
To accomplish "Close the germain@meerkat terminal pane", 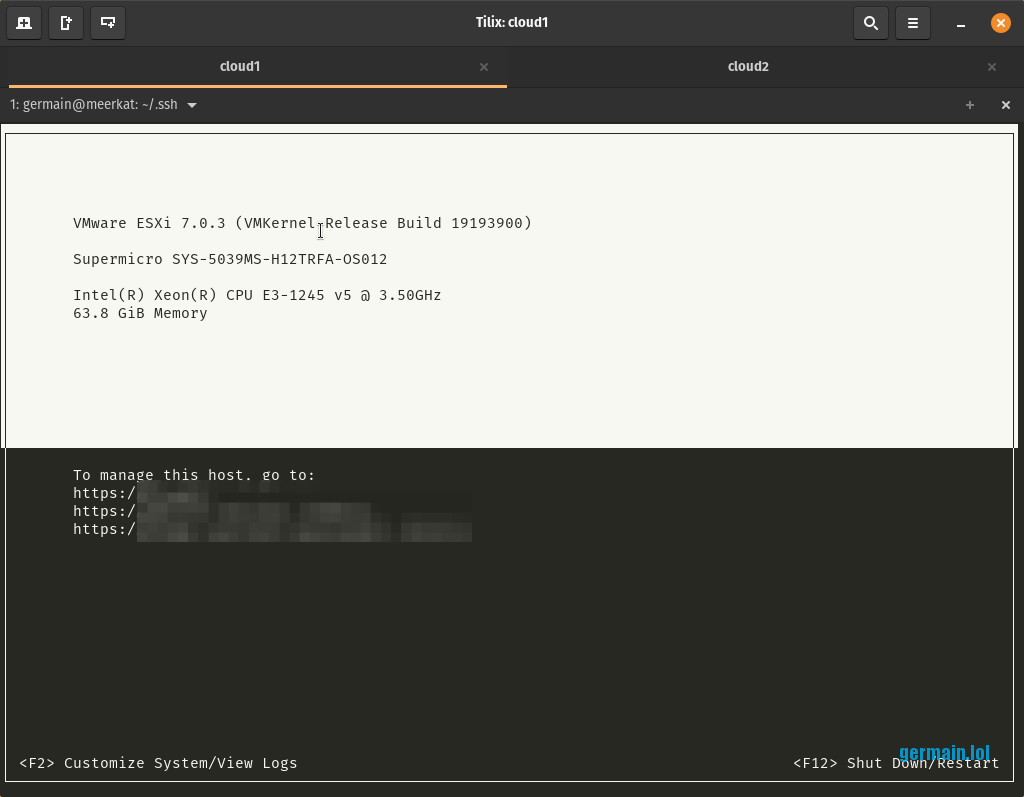I will click(x=1006, y=105).
